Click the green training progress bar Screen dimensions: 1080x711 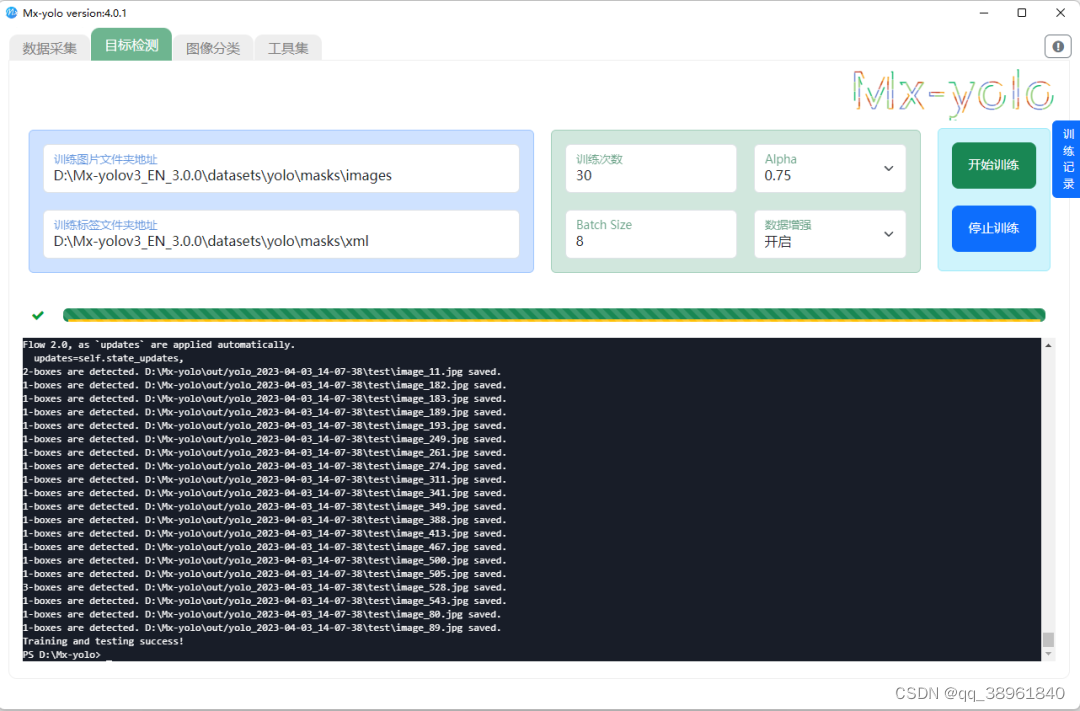pyautogui.click(x=550, y=314)
